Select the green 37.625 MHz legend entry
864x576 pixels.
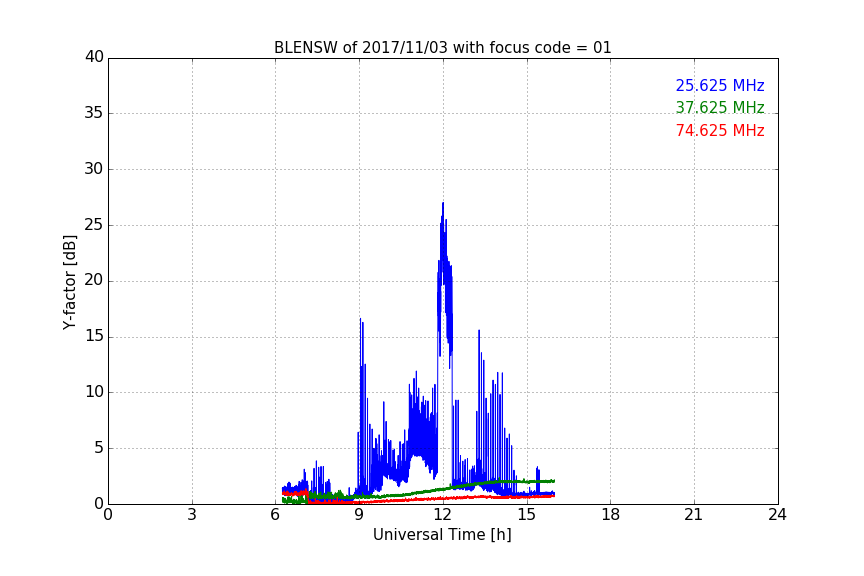tap(719, 108)
